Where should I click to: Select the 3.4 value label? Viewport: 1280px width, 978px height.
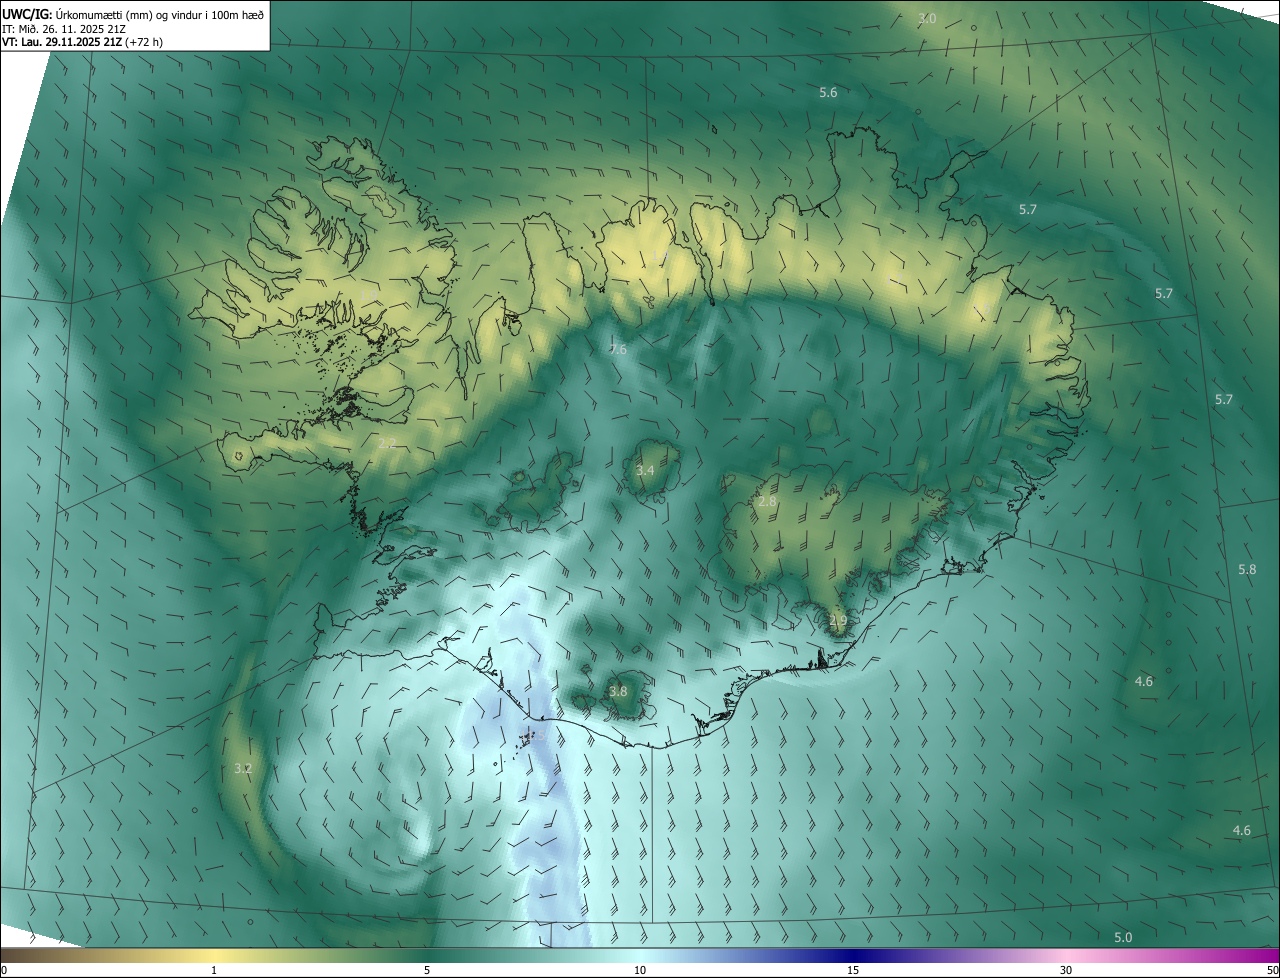pyautogui.click(x=645, y=470)
